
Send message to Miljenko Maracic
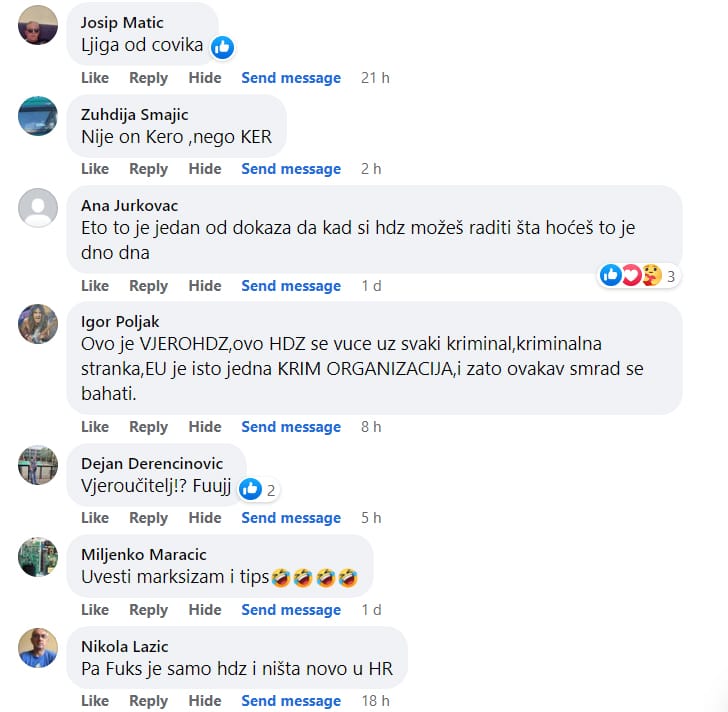pyautogui.click(x=291, y=610)
